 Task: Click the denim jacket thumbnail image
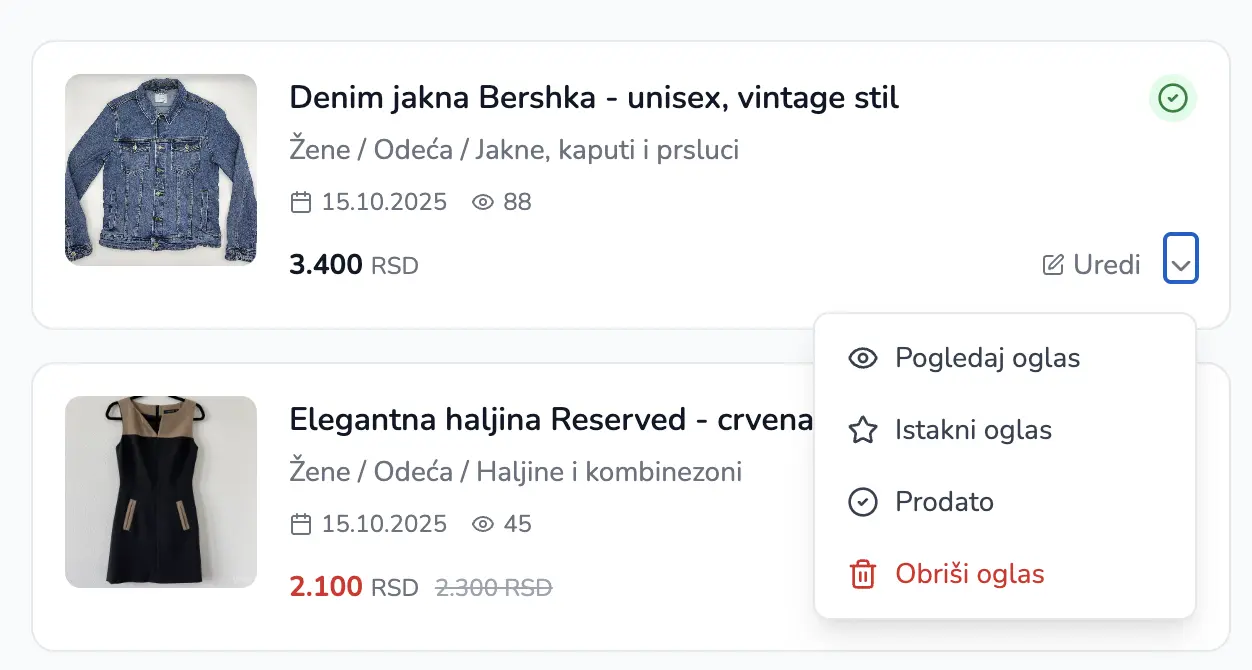tap(161, 170)
